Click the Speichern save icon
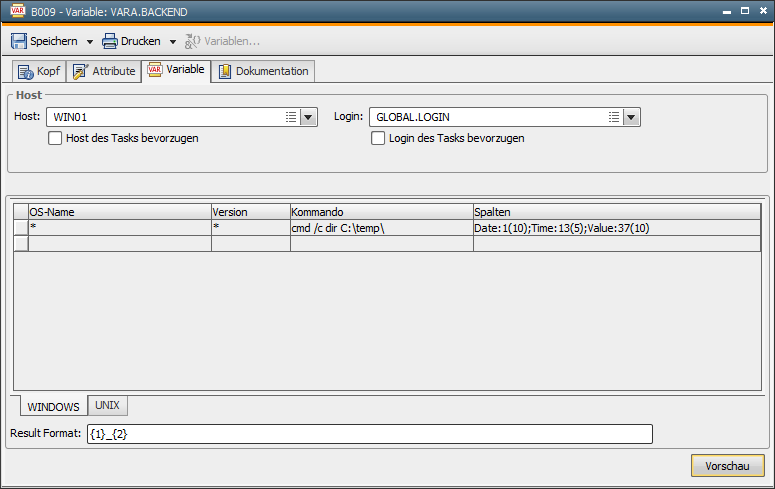Screen dimensions: 775x489 pos(19,42)
